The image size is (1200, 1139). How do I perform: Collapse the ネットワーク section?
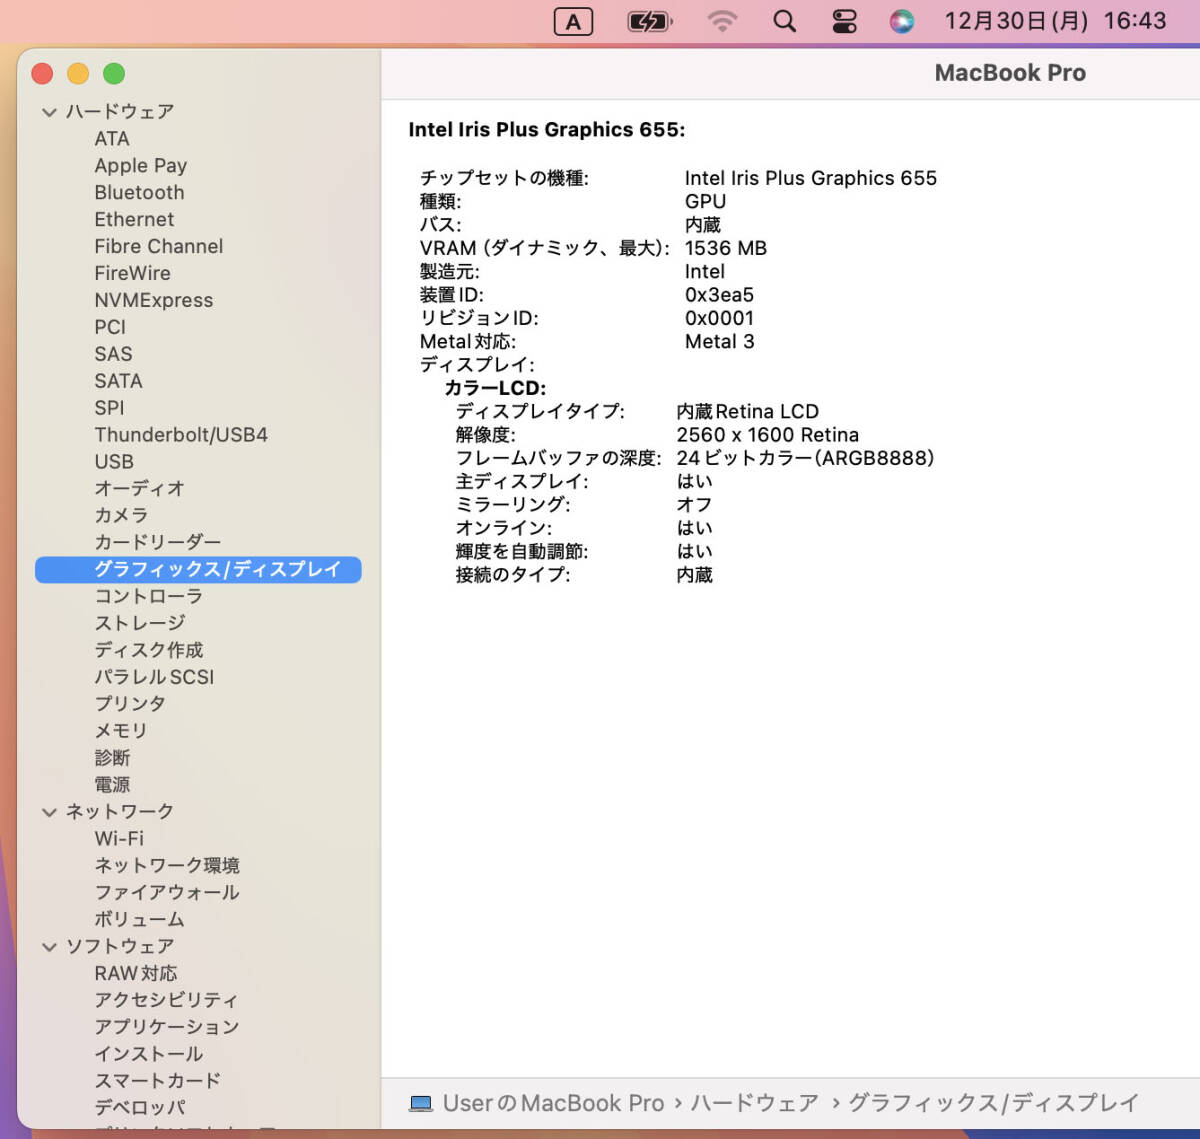pyautogui.click(x=49, y=812)
